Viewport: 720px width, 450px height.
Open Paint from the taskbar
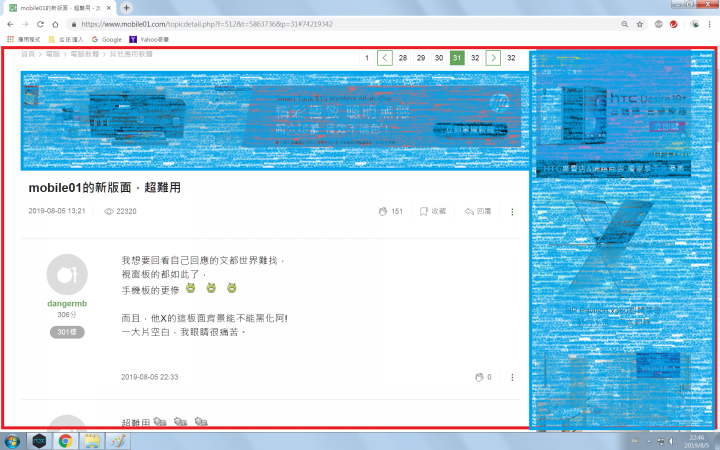tap(118, 441)
